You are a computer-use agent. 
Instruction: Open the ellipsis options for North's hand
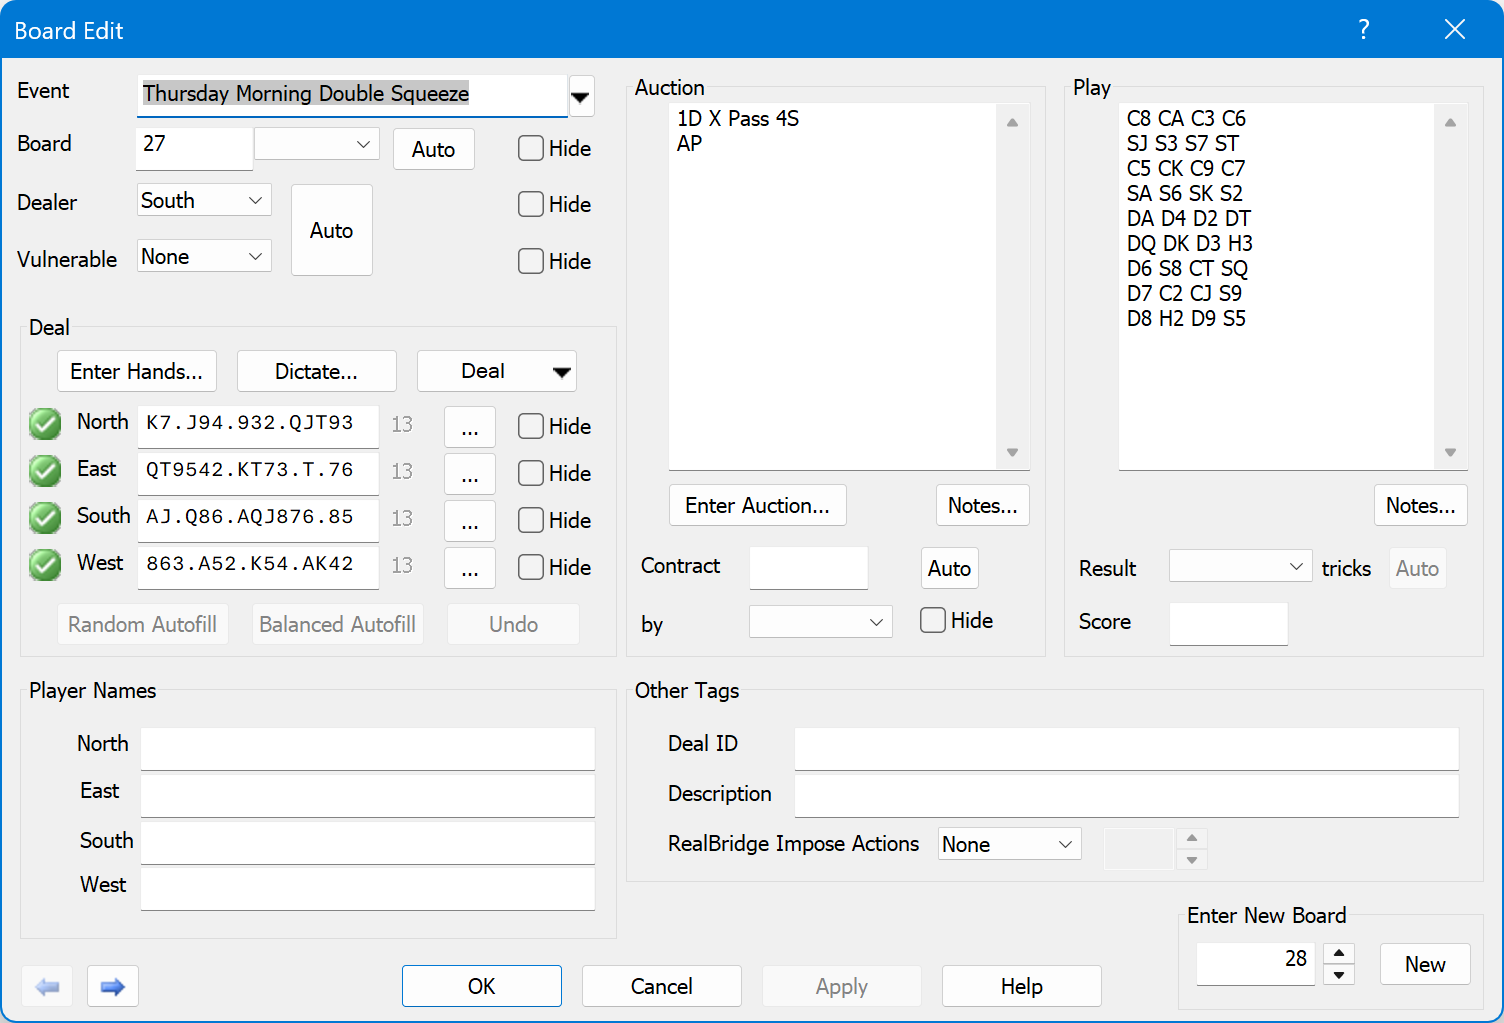click(x=469, y=426)
